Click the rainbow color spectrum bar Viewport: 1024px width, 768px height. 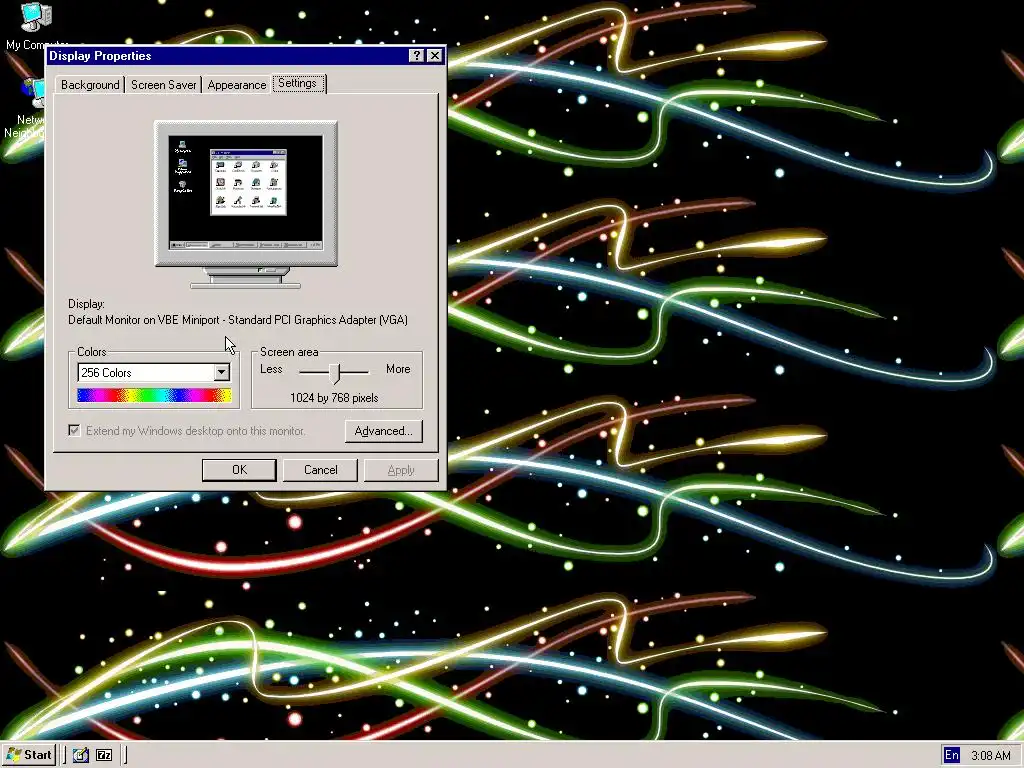[x=154, y=395]
